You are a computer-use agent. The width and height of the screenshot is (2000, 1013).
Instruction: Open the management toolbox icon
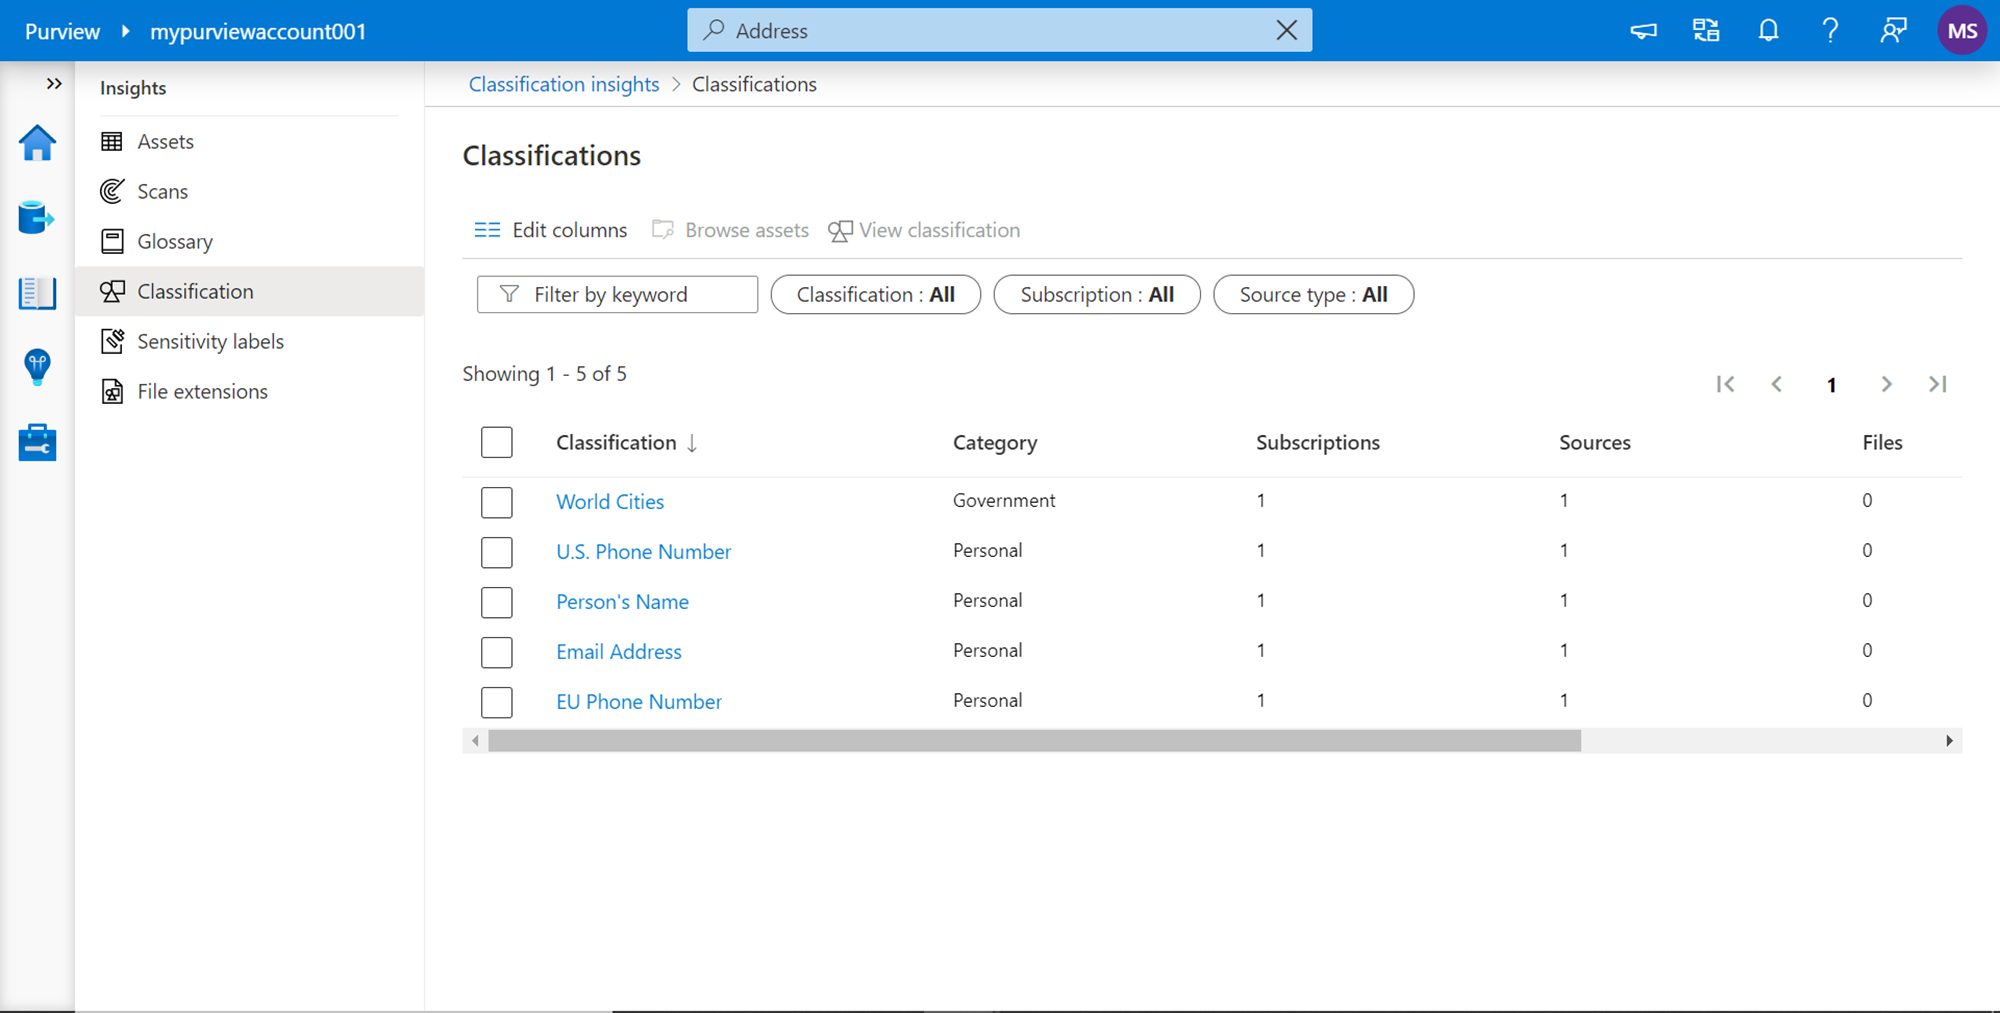pos(37,442)
